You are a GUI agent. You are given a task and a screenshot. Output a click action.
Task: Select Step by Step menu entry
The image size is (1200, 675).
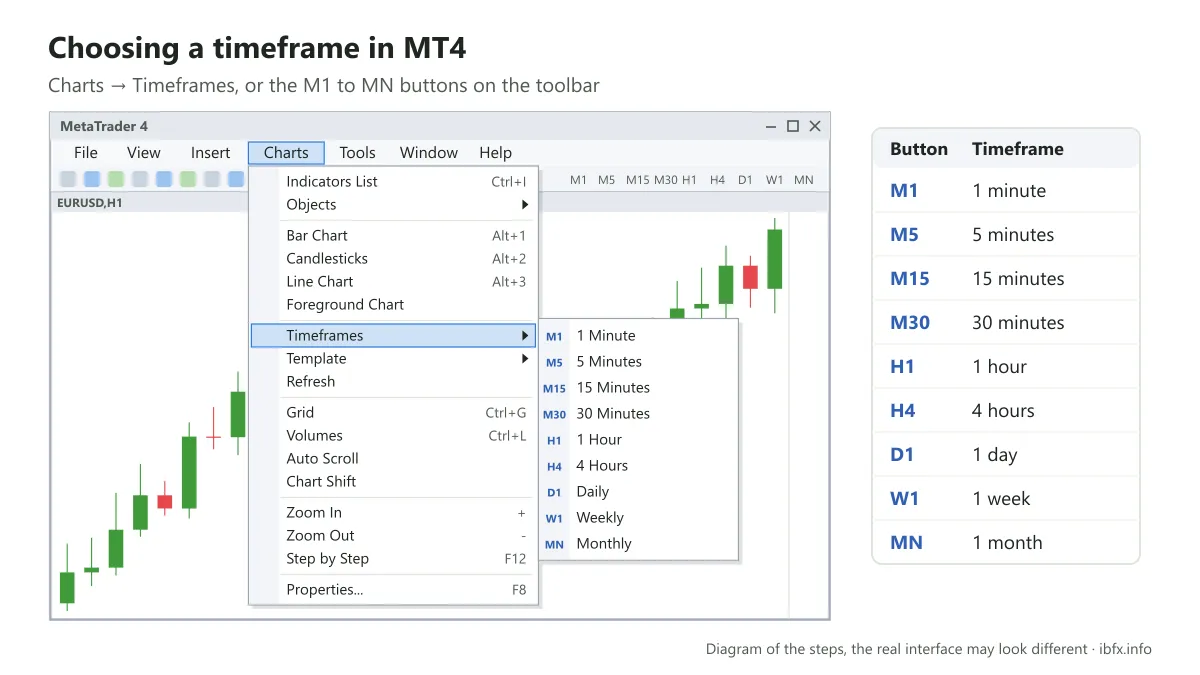click(x=394, y=559)
